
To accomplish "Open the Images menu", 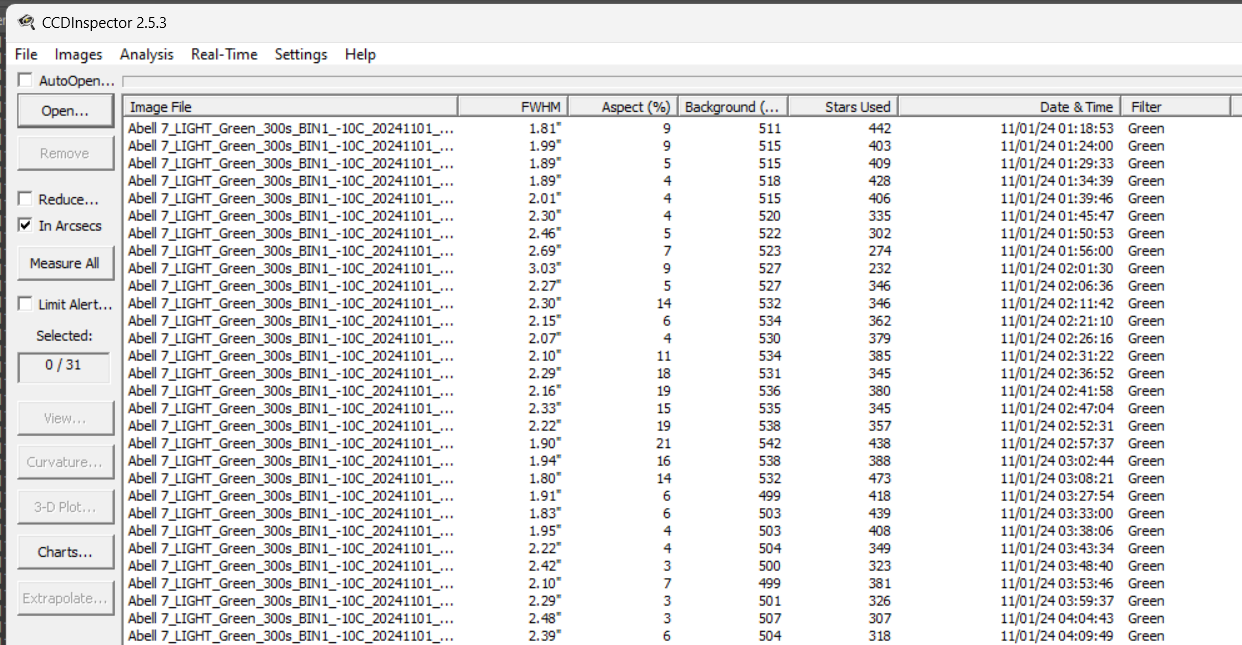I will (x=78, y=54).
